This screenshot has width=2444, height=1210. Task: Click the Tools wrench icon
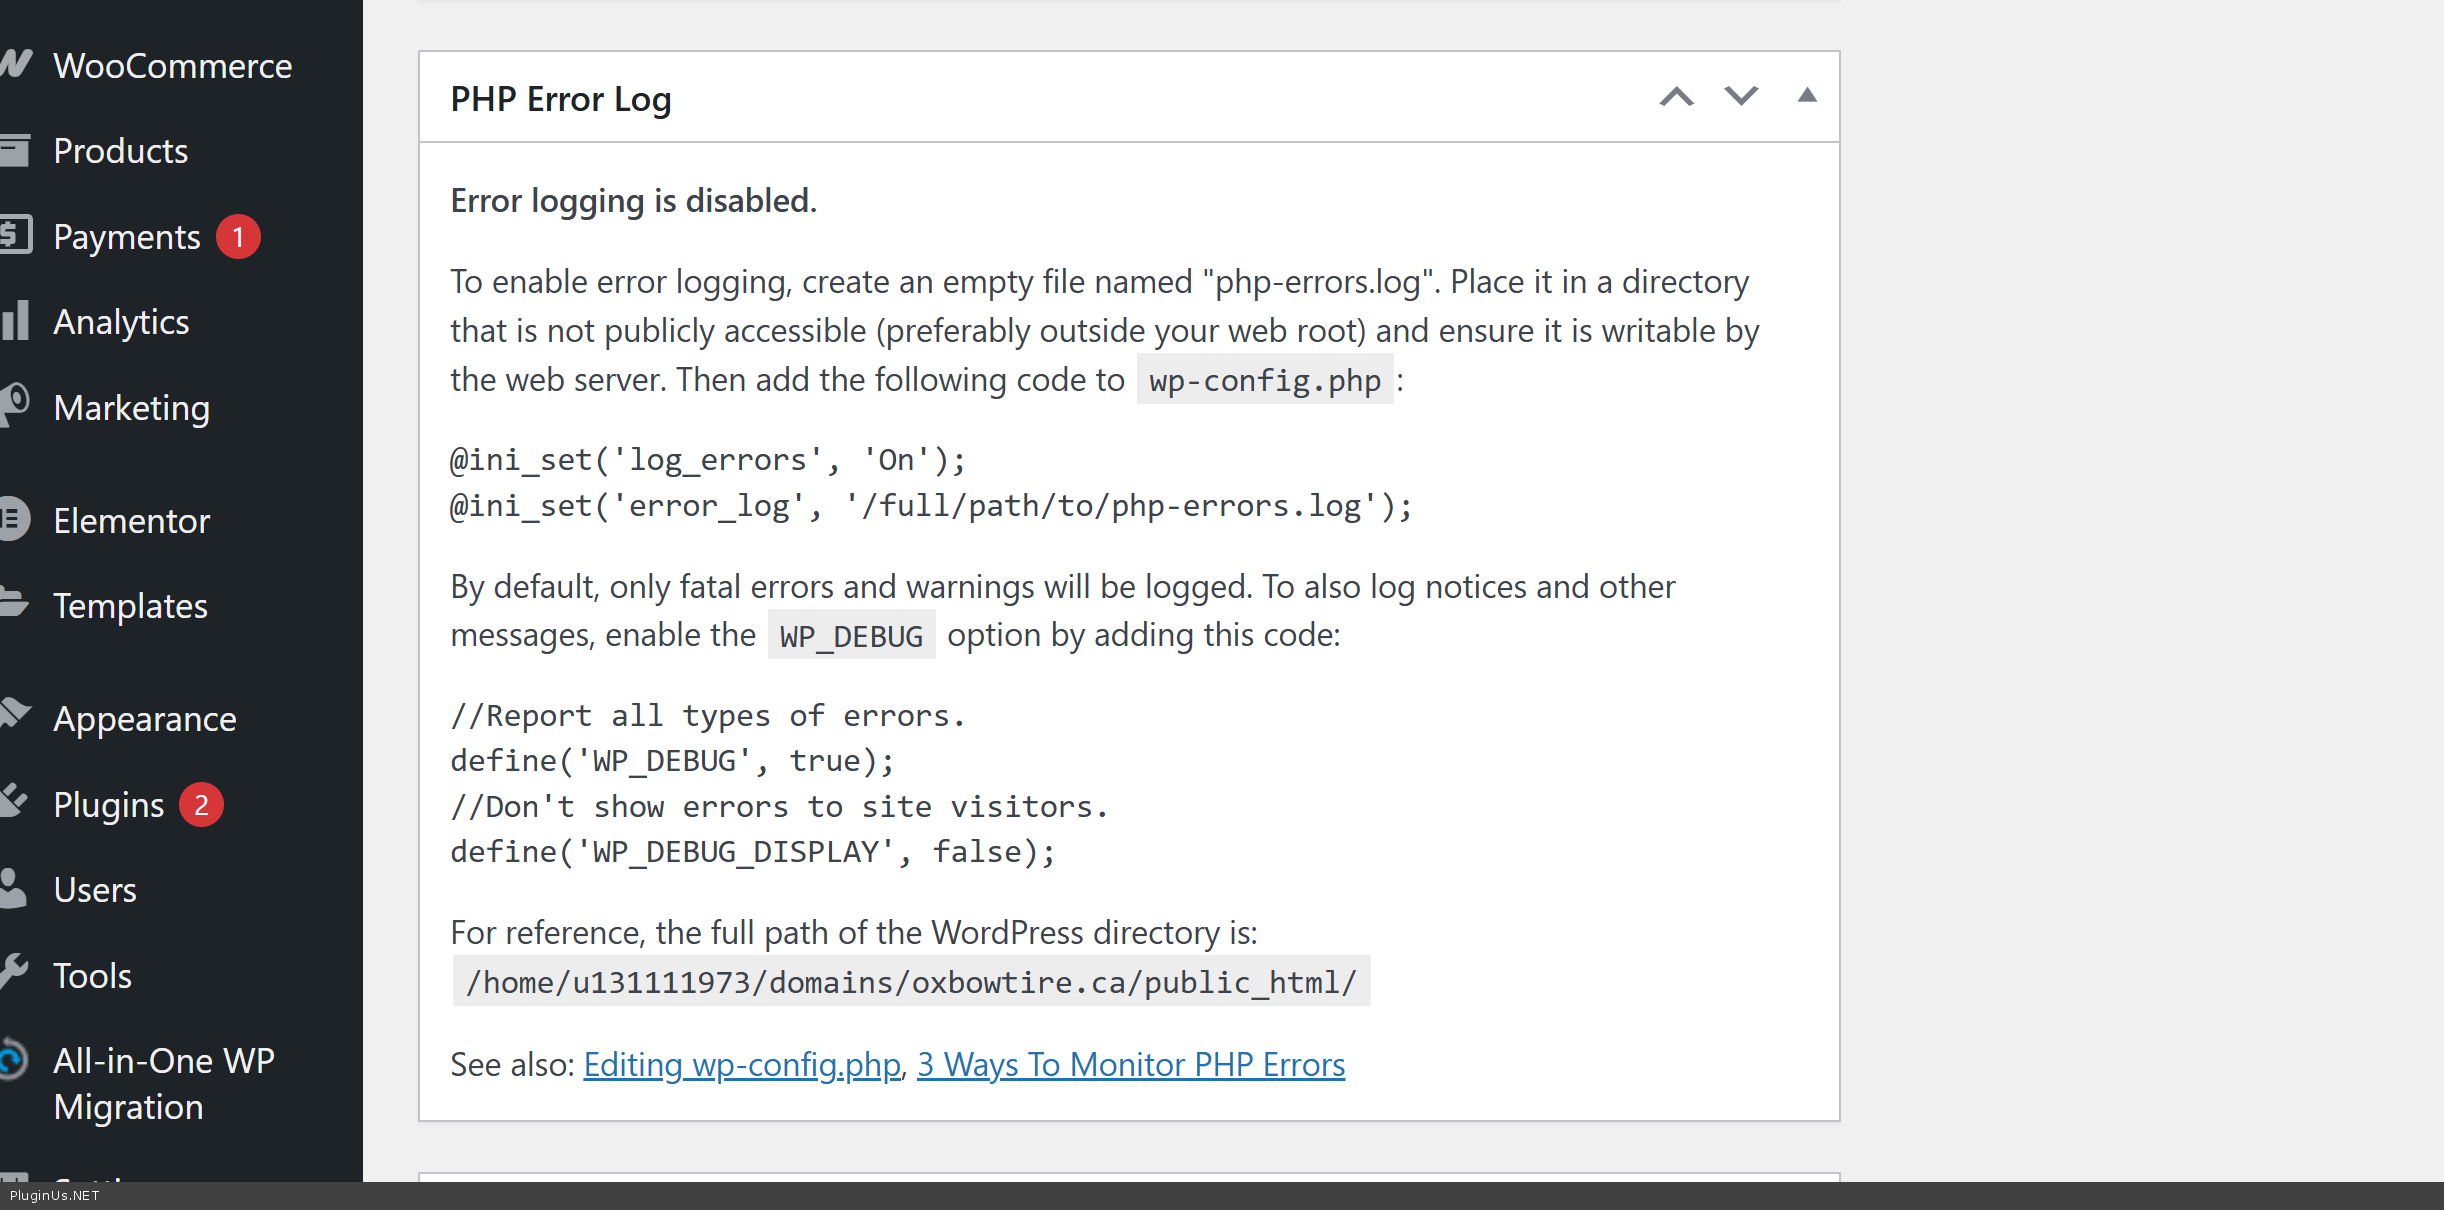[x=14, y=973]
